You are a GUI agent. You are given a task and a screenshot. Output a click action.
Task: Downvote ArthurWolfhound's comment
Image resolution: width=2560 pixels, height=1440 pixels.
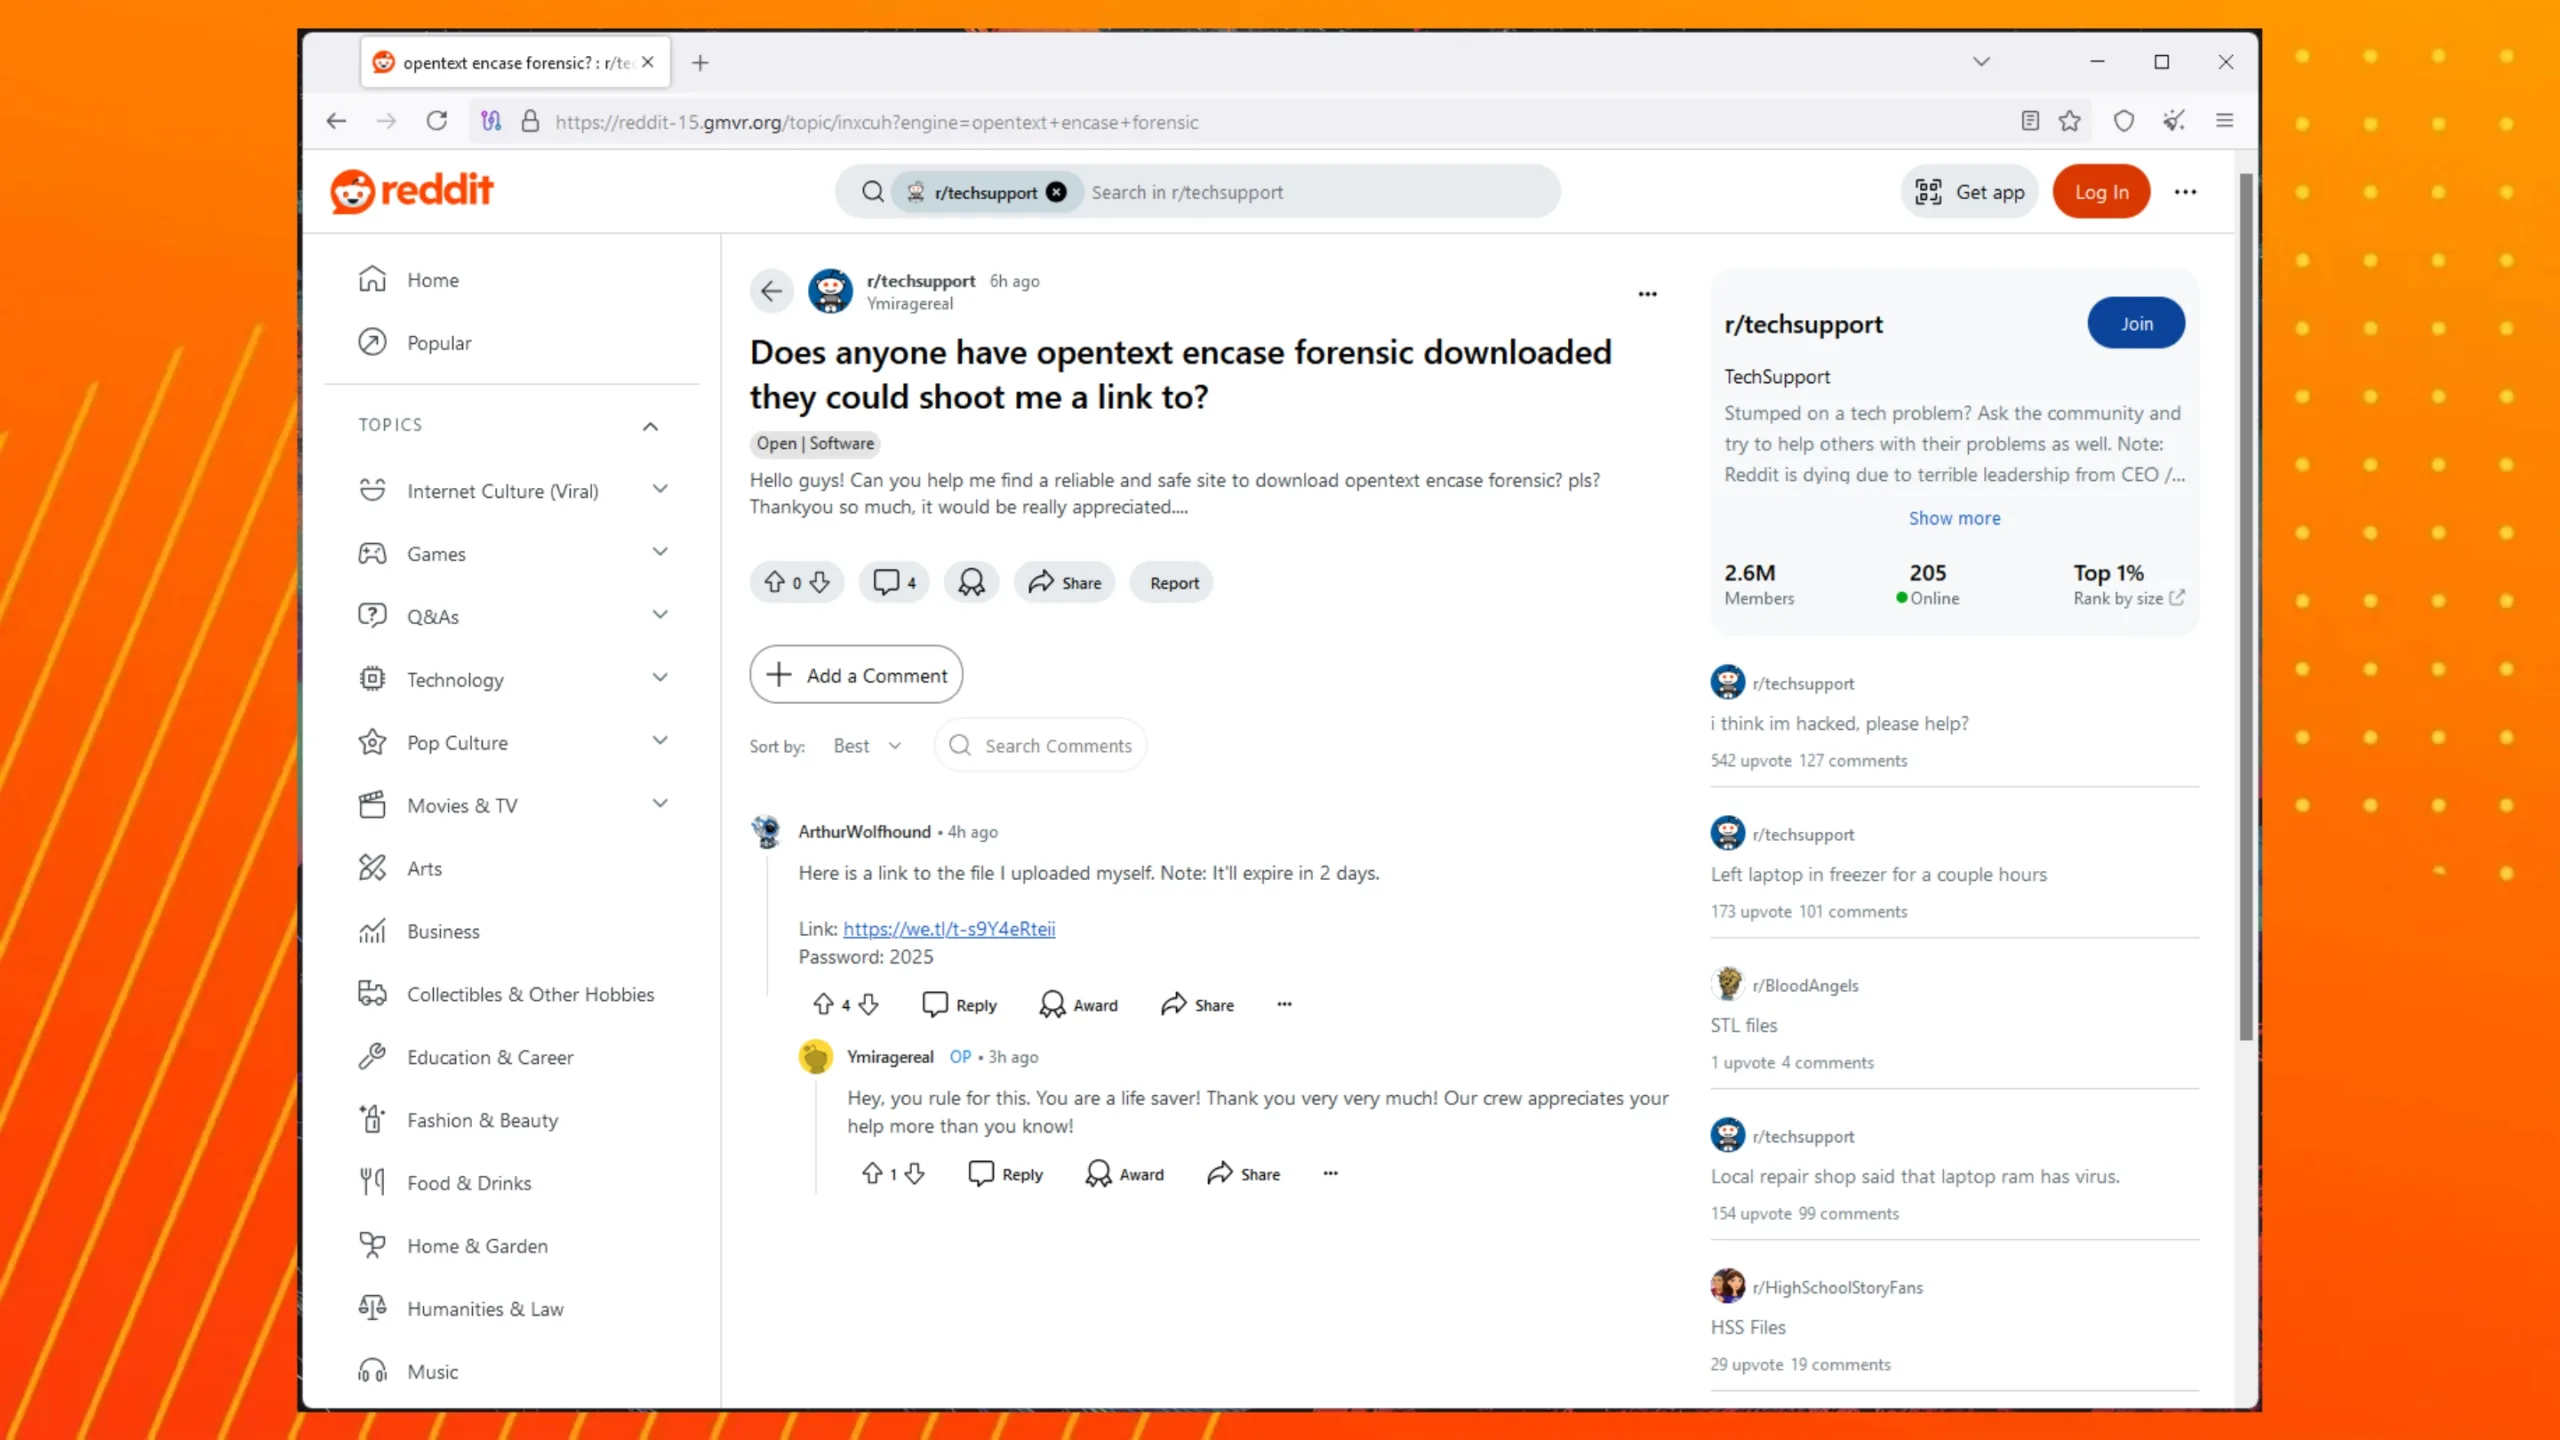click(869, 1004)
